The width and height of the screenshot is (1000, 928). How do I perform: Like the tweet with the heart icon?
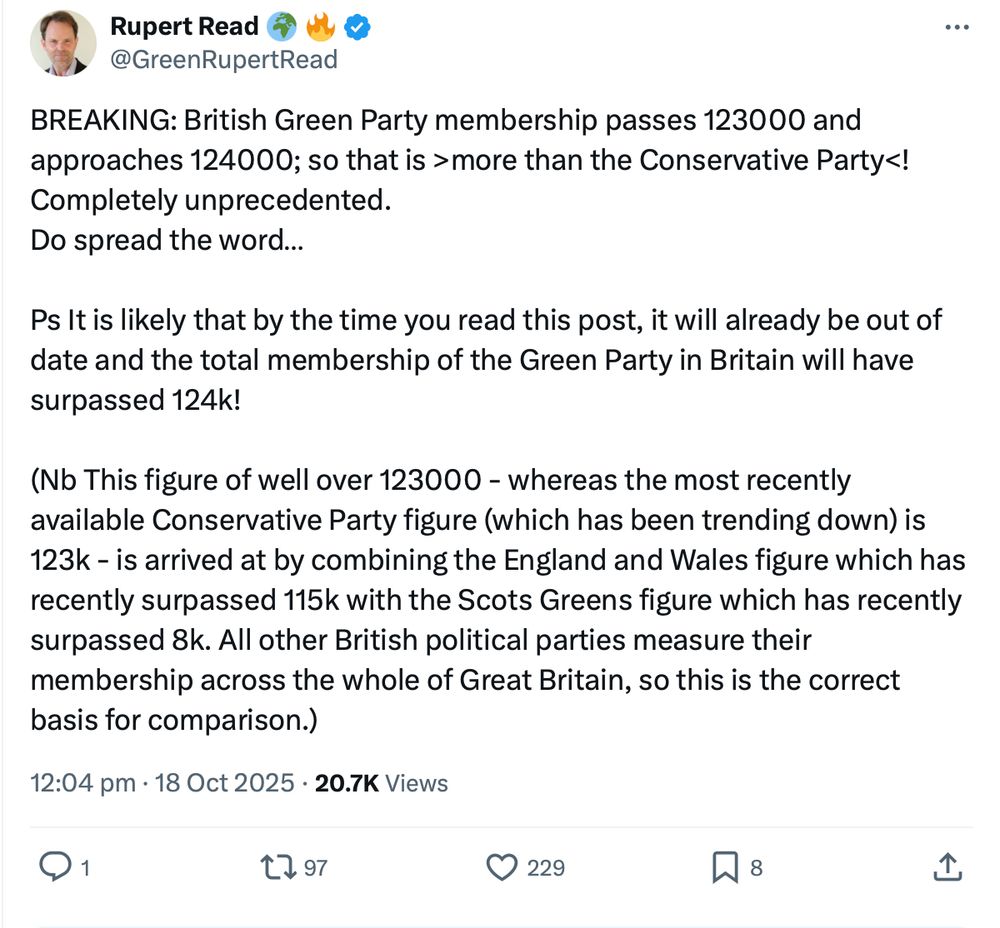point(501,867)
